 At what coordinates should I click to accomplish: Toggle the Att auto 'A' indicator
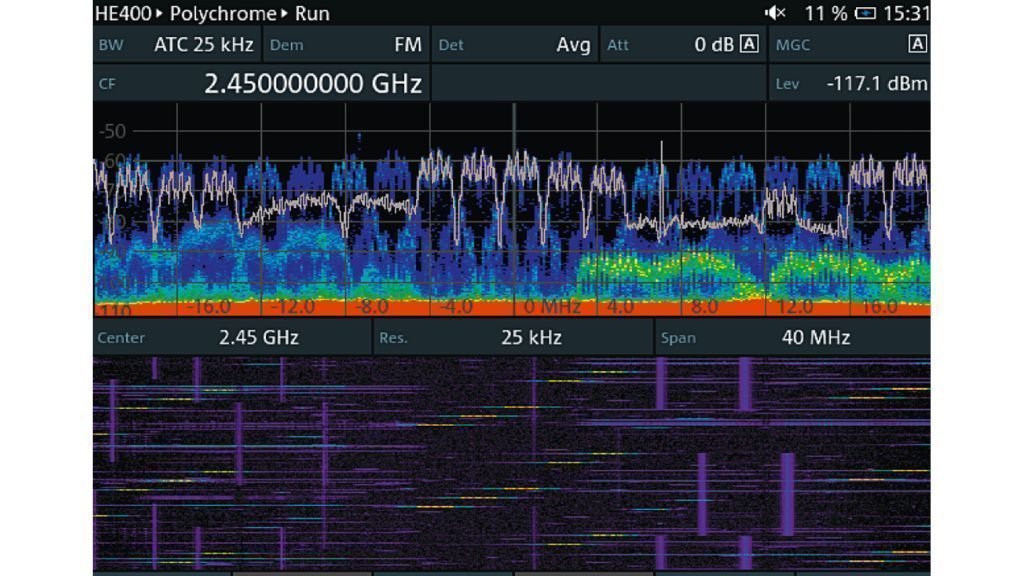click(749, 44)
